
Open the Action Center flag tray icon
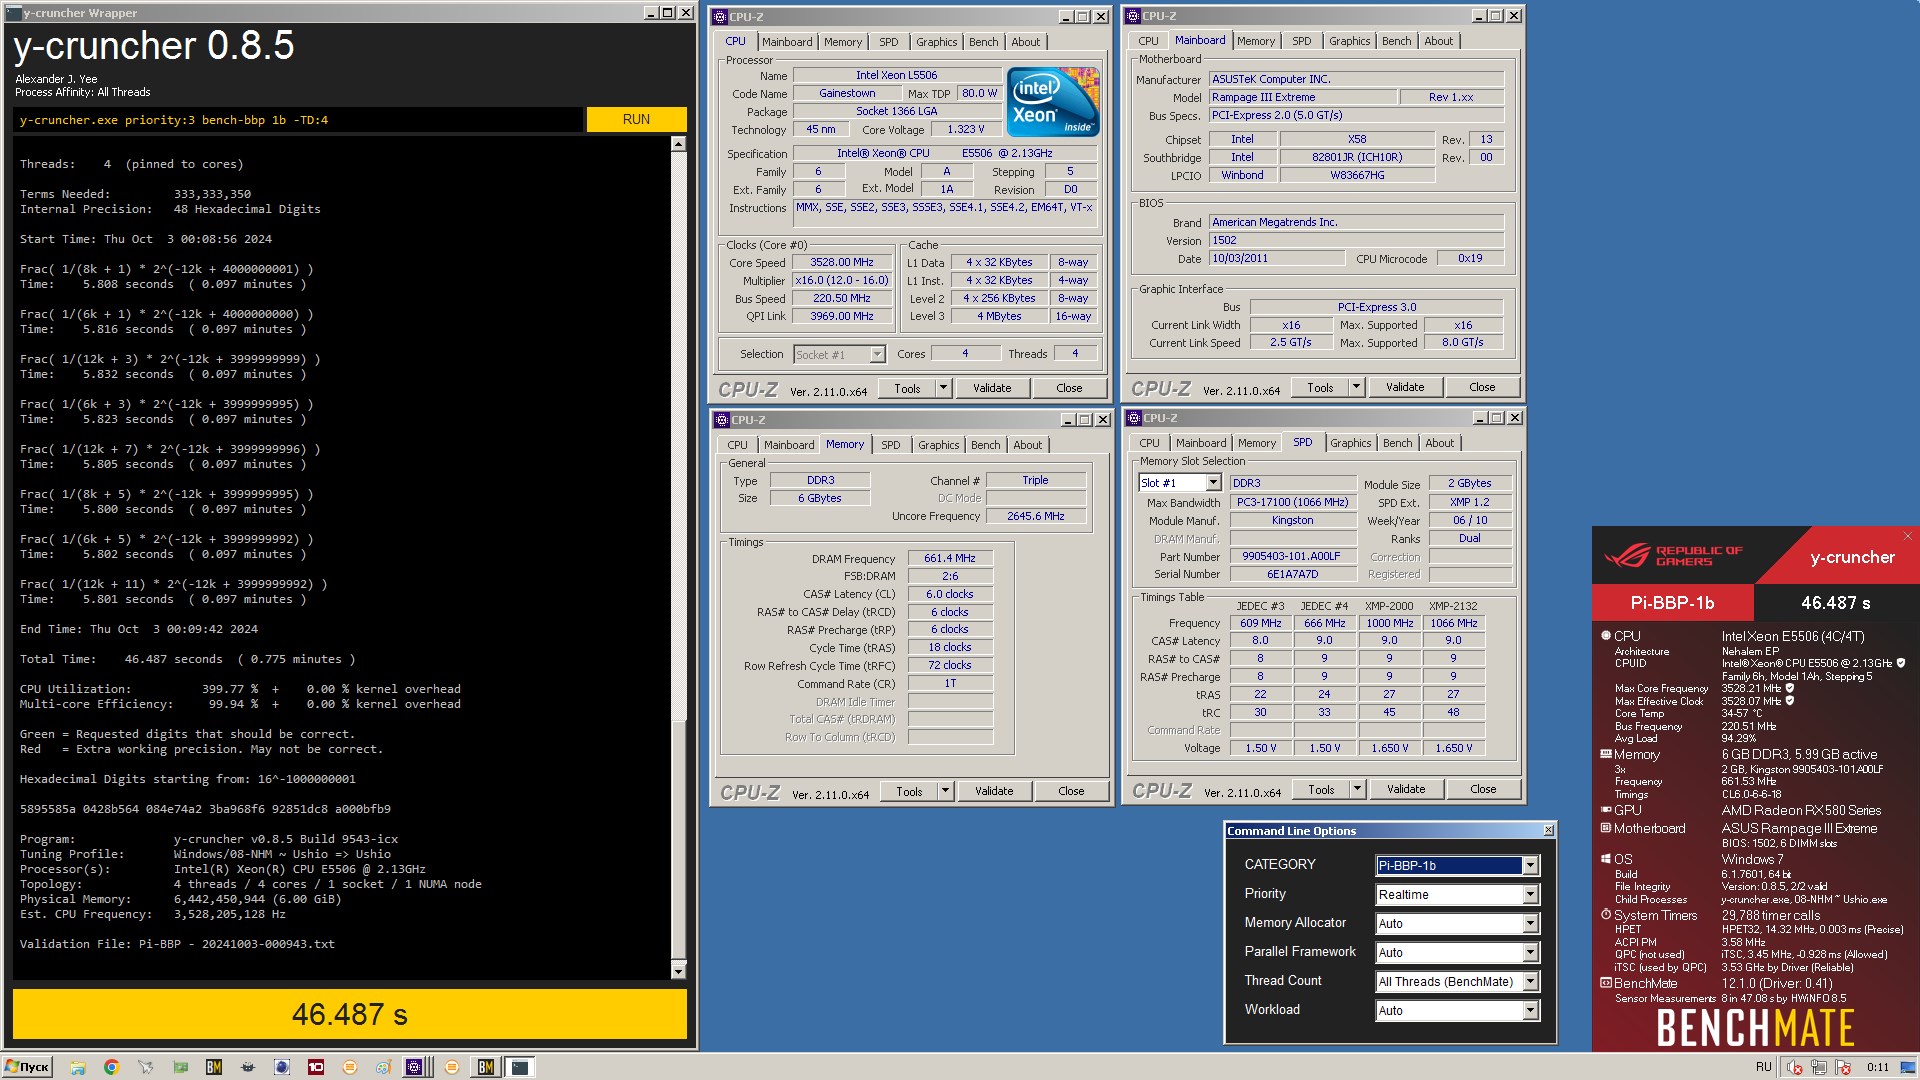tap(1843, 1067)
